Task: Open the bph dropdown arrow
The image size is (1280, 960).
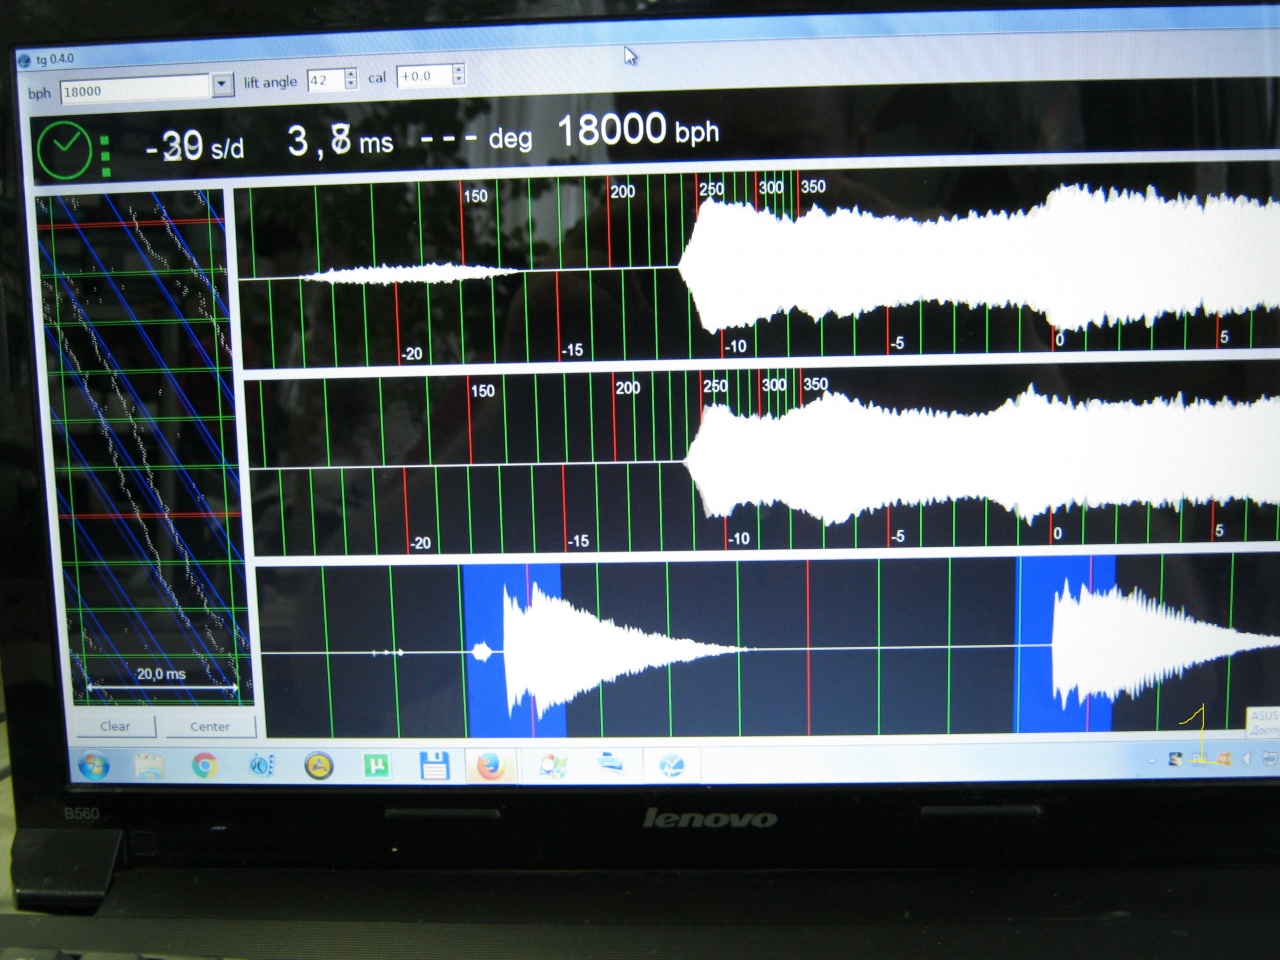Action: (x=222, y=86)
